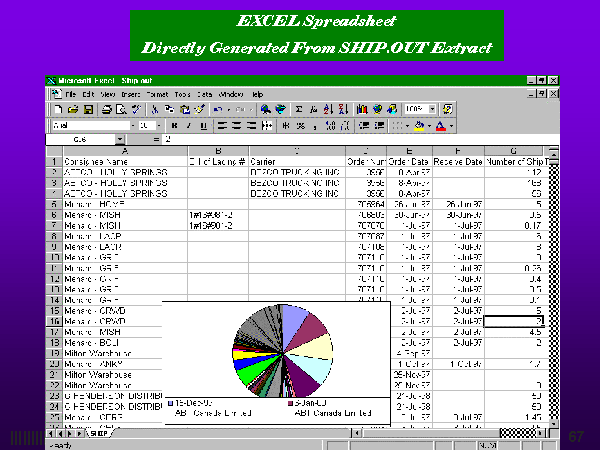Click the Open file folder icon
600x450 pixels.
72,109
